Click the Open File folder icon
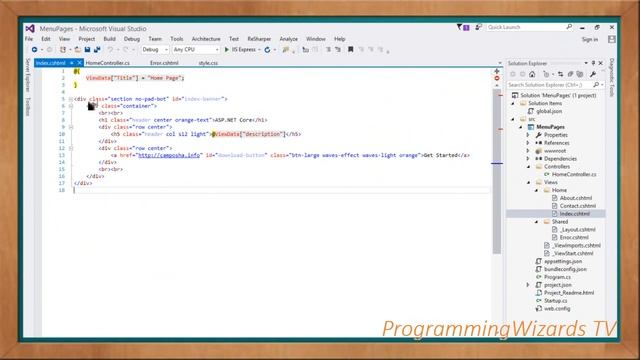This screenshot has height=360, width=640. tap(78, 49)
